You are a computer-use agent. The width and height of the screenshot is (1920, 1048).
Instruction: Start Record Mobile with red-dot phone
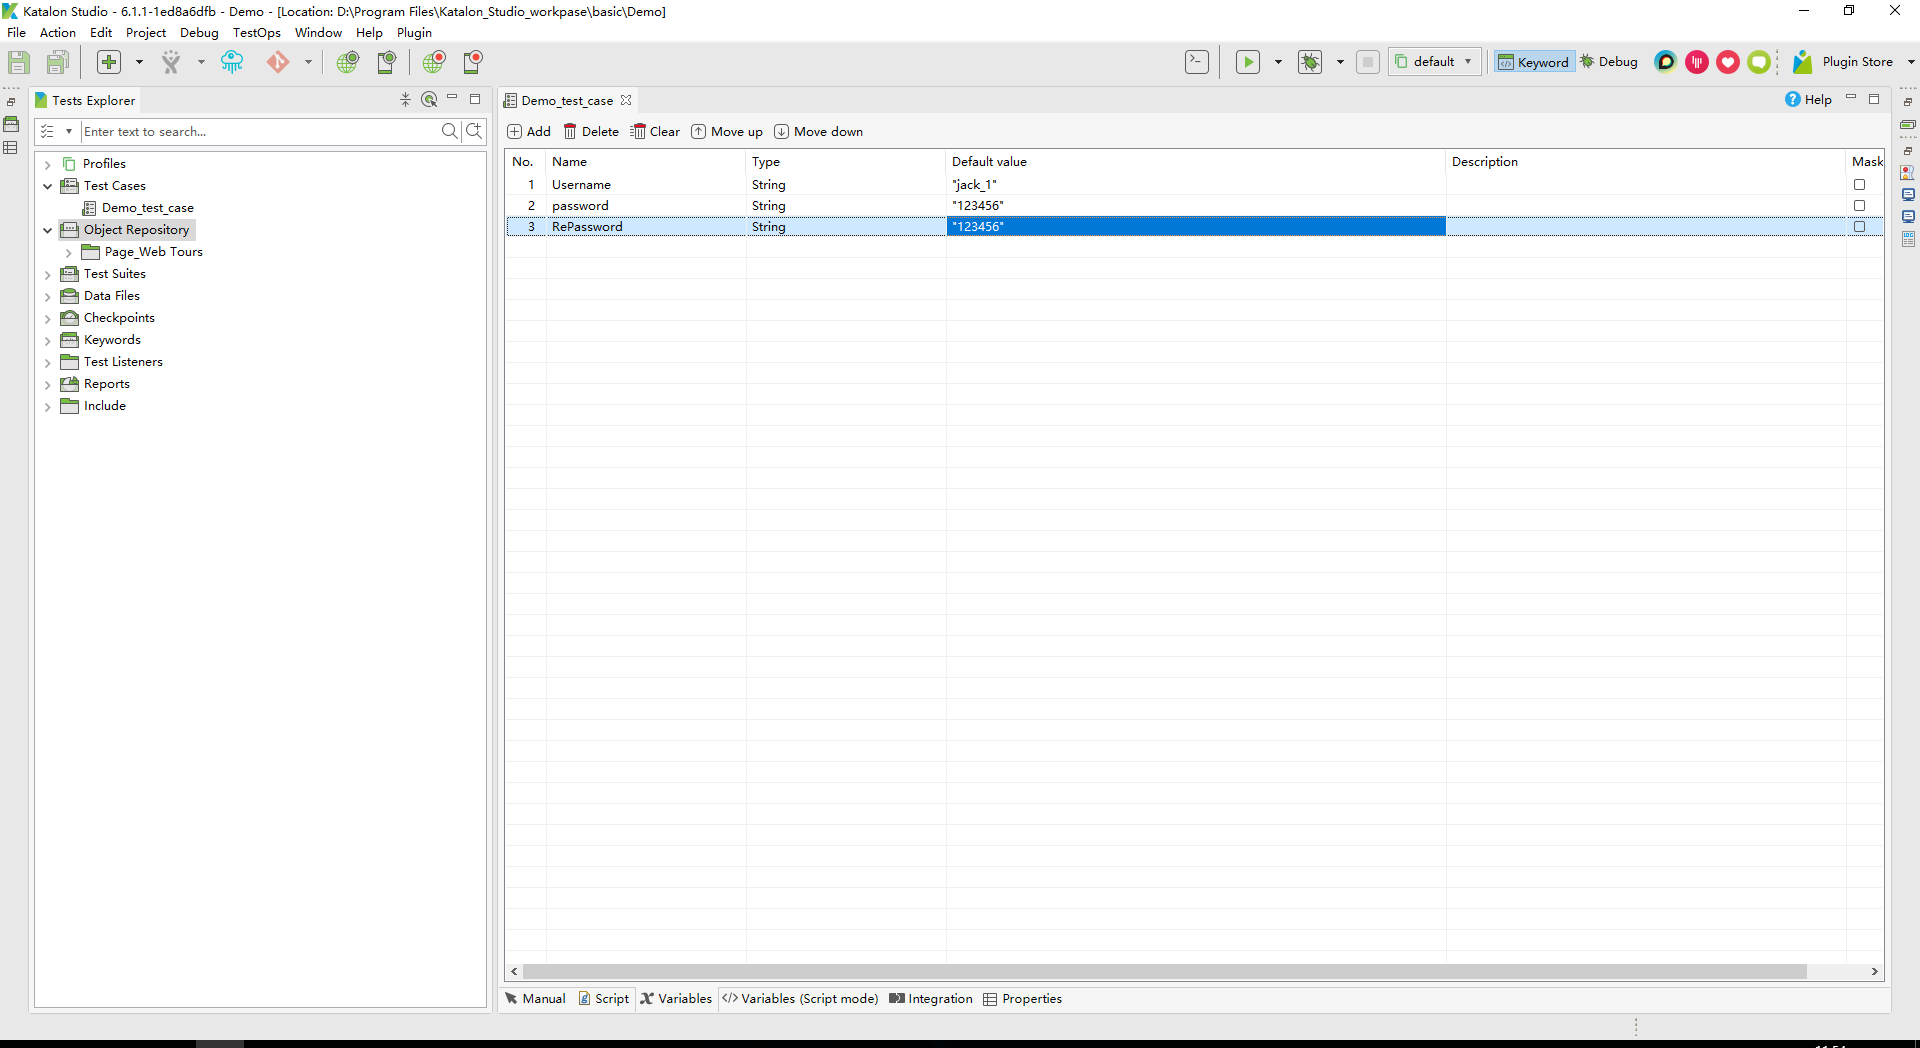pyautogui.click(x=473, y=62)
